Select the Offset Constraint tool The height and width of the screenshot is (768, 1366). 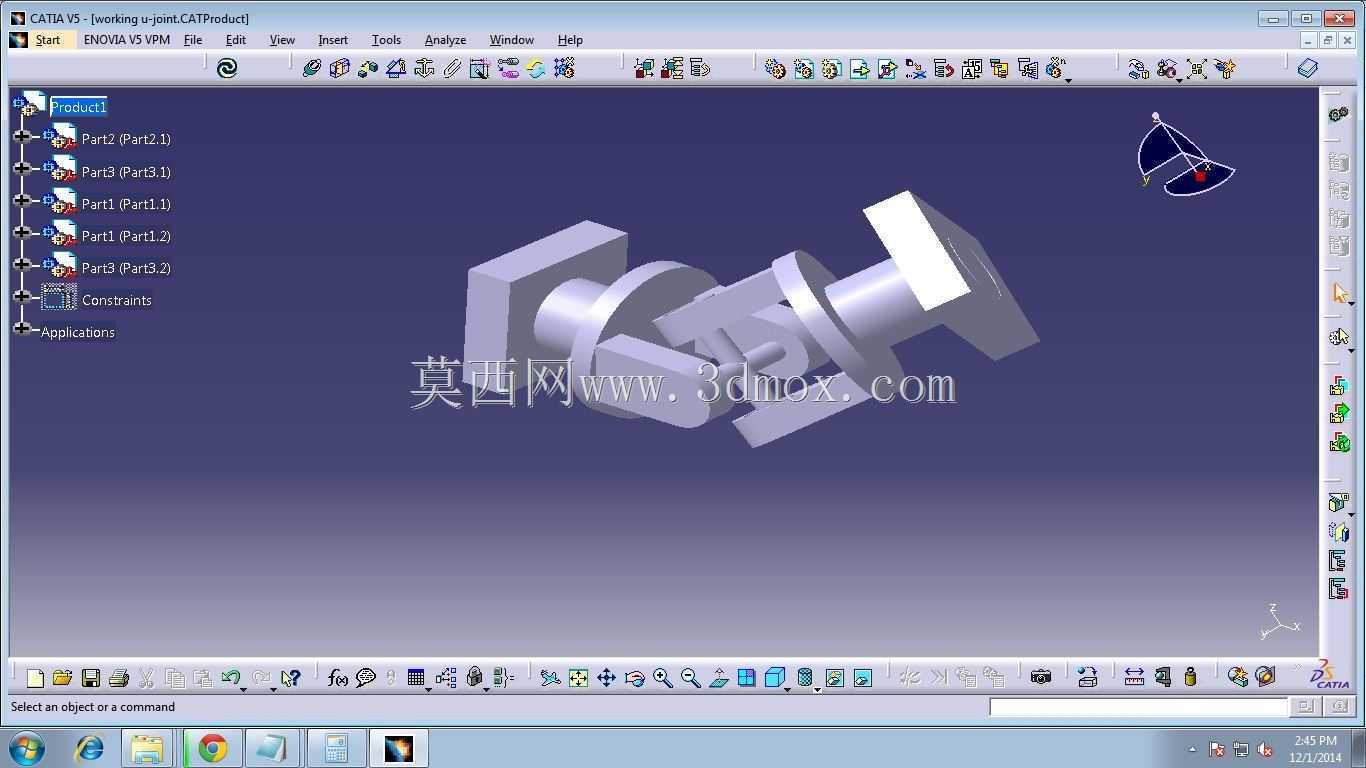[x=368, y=68]
